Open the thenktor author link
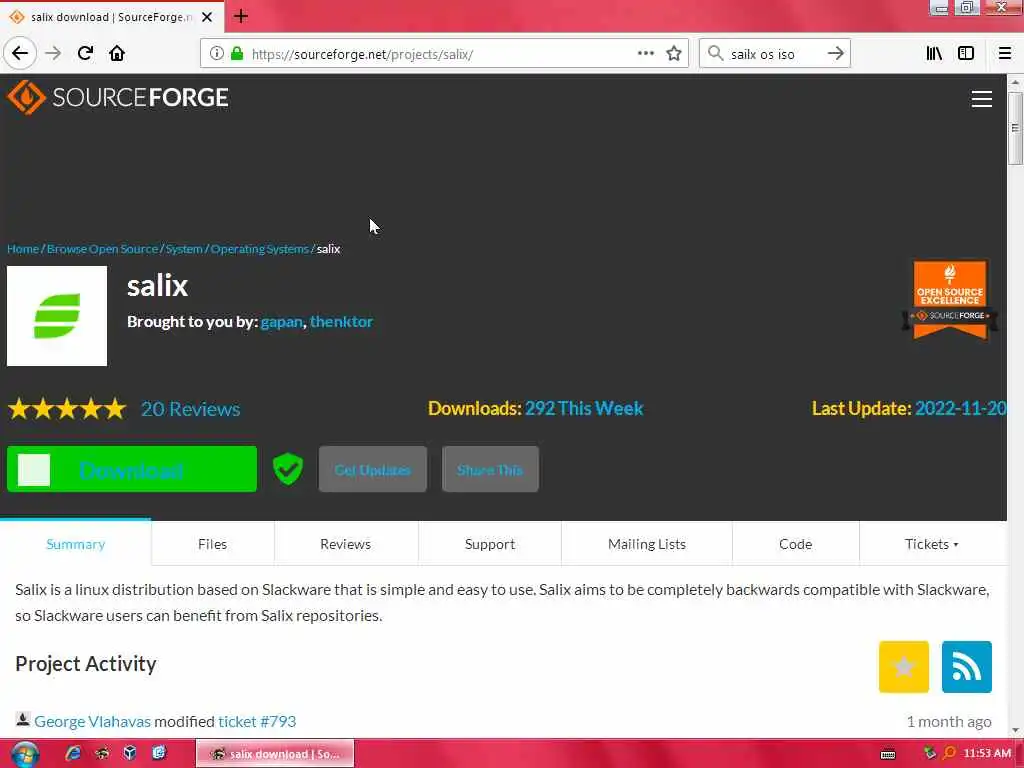Screen dimensions: 1024x768 [x=342, y=322]
